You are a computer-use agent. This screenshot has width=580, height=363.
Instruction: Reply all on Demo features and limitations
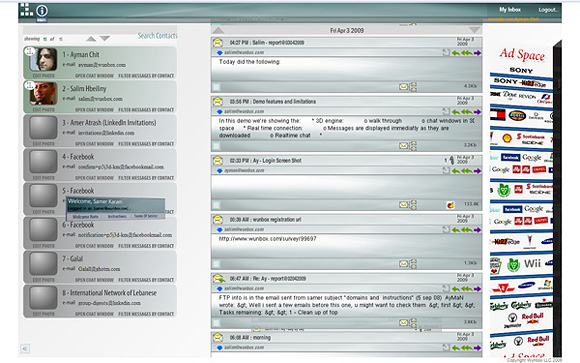coord(467,112)
